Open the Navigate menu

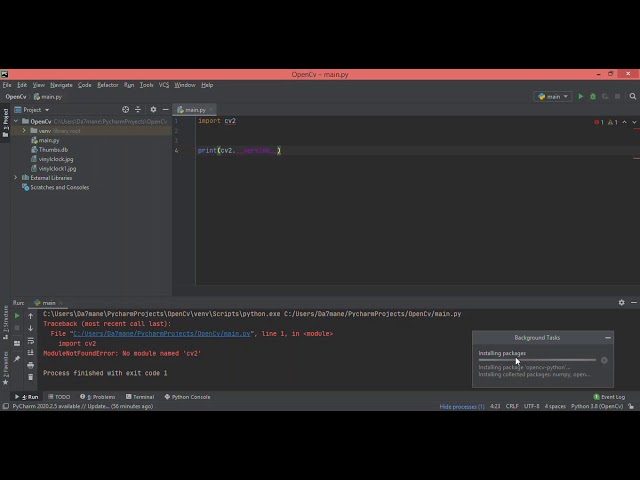tap(61, 85)
